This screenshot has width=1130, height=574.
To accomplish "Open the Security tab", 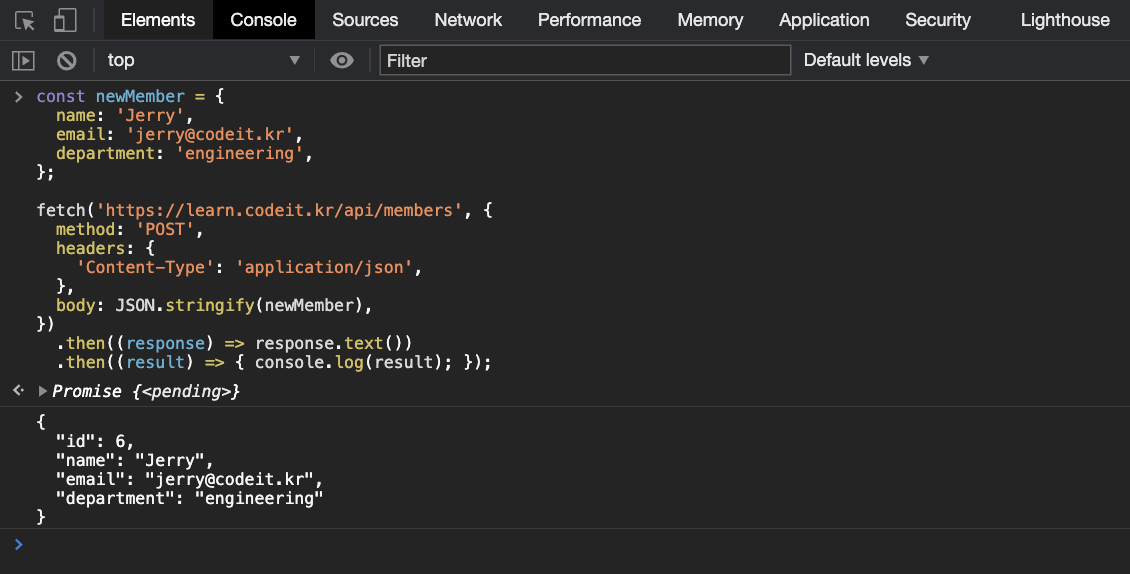I will 937,20.
